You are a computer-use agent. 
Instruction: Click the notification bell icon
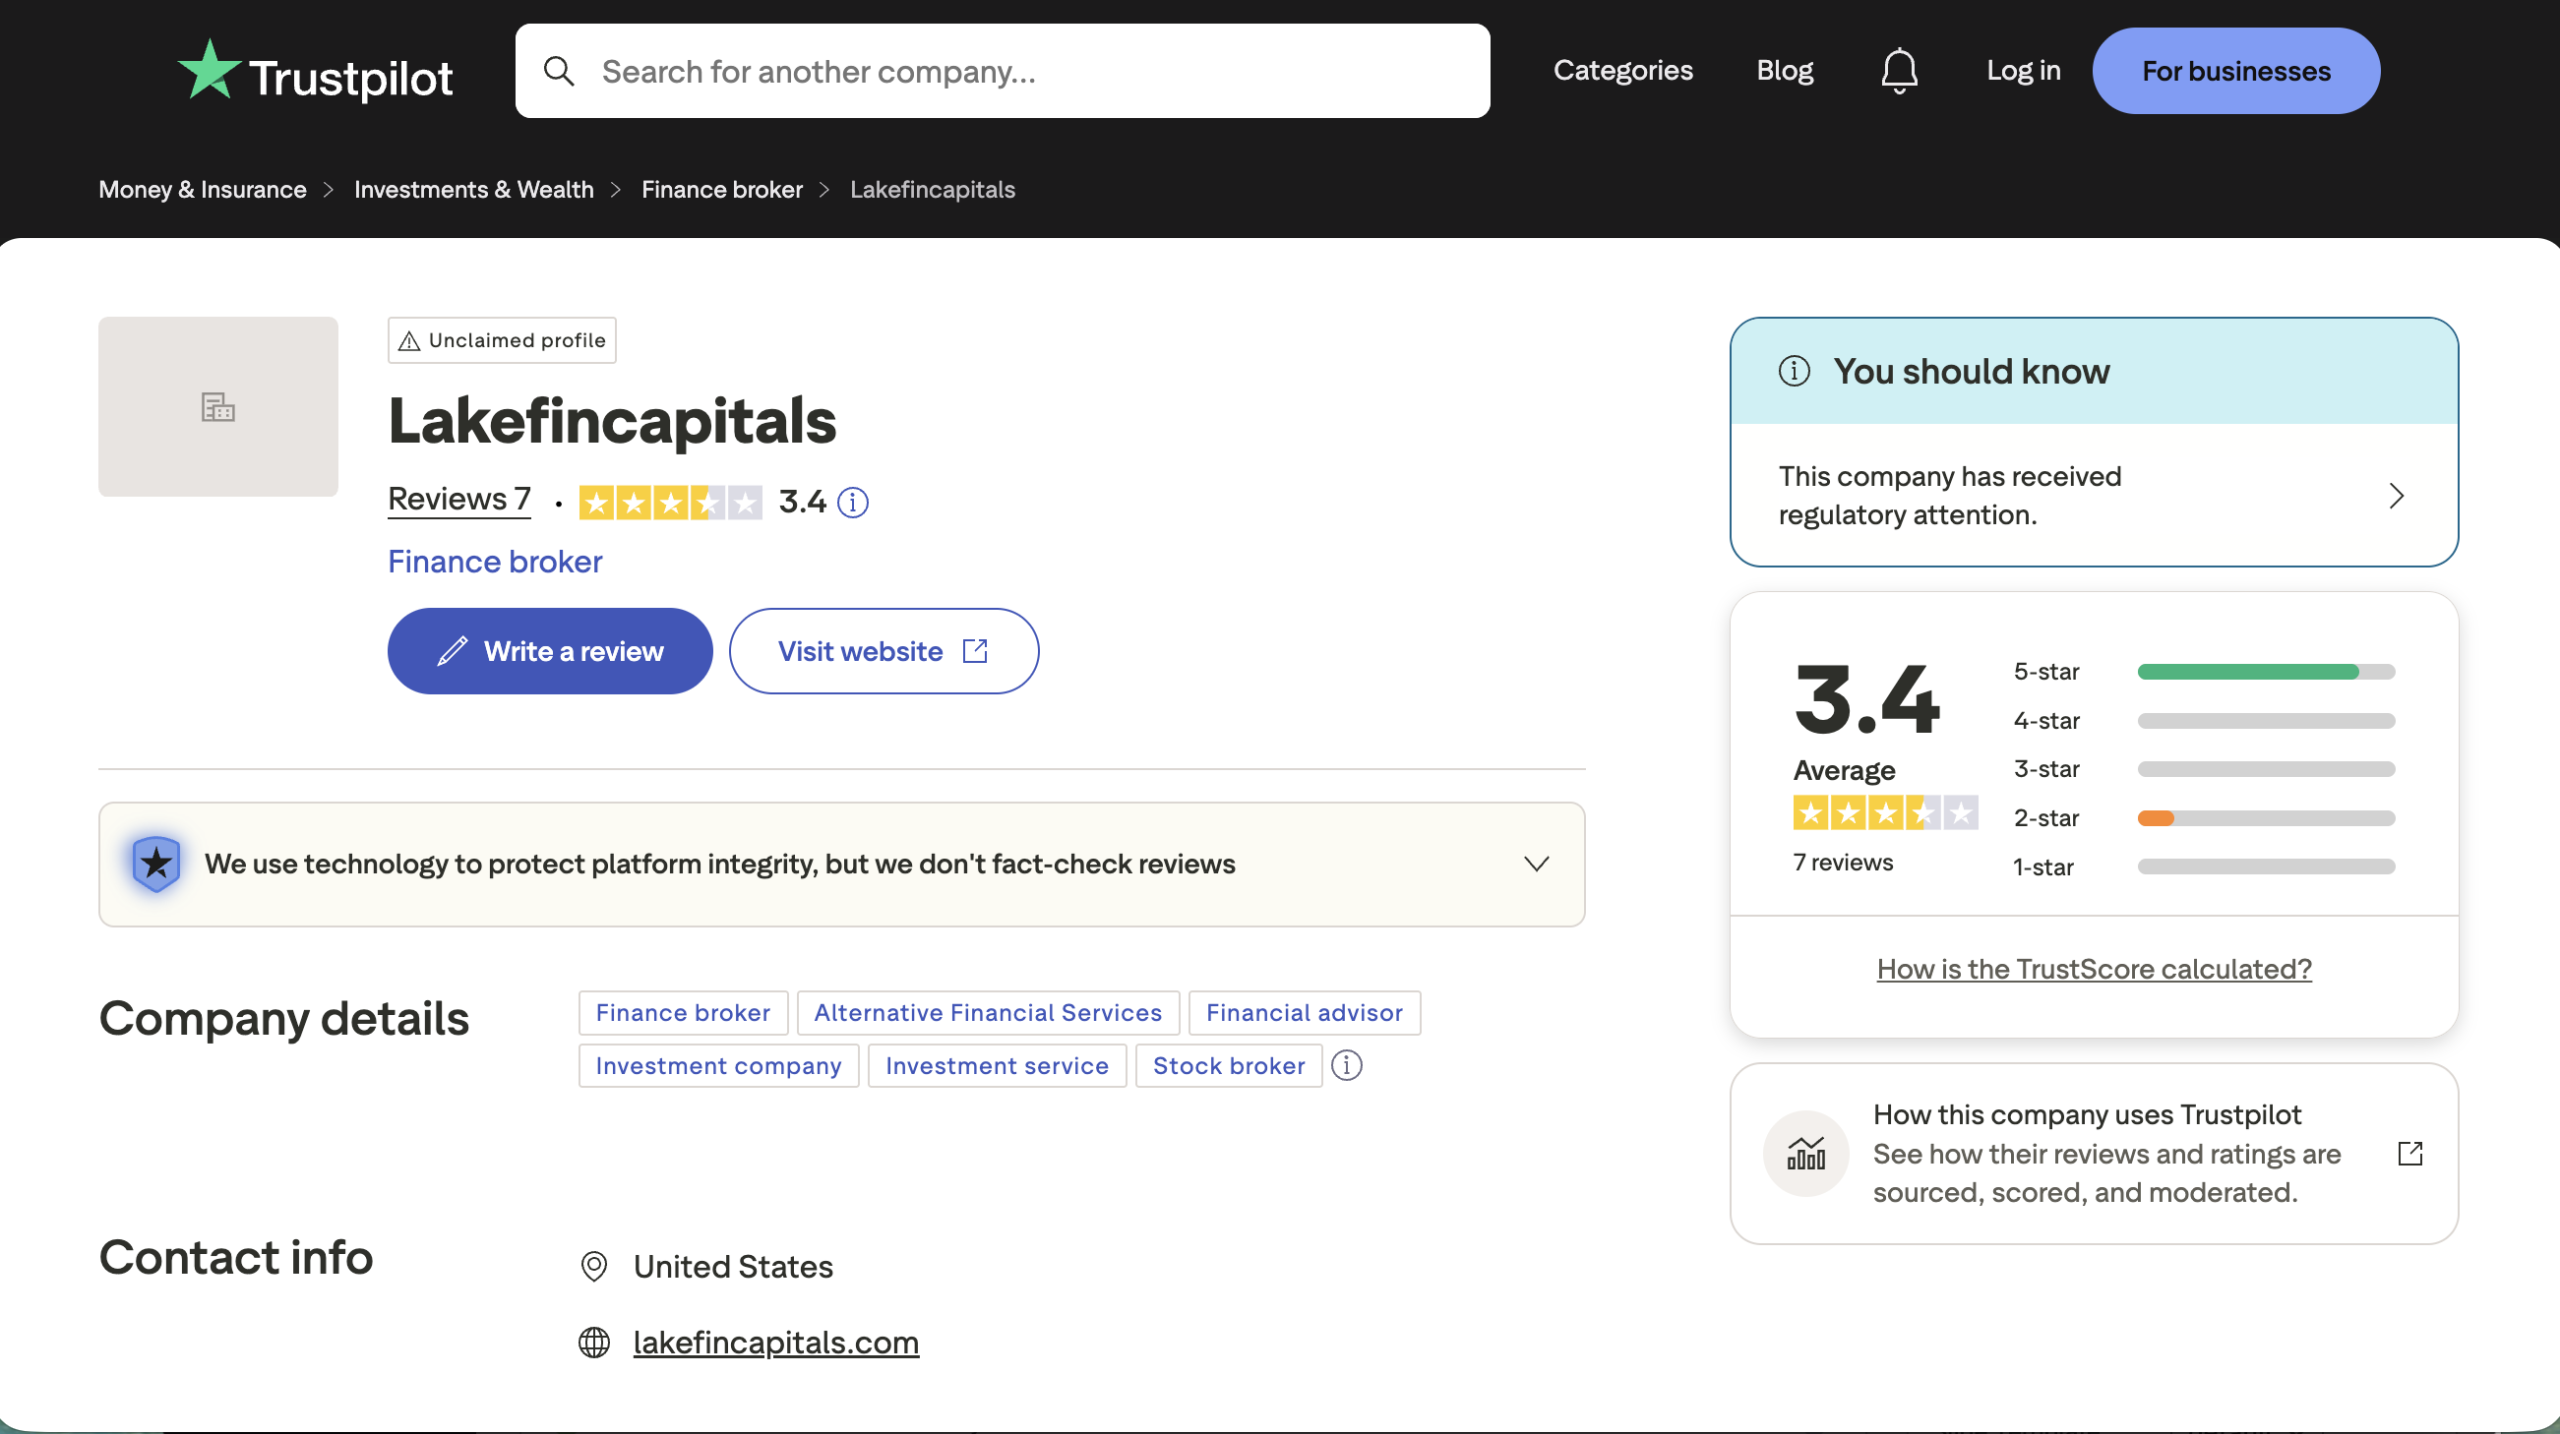(1898, 70)
